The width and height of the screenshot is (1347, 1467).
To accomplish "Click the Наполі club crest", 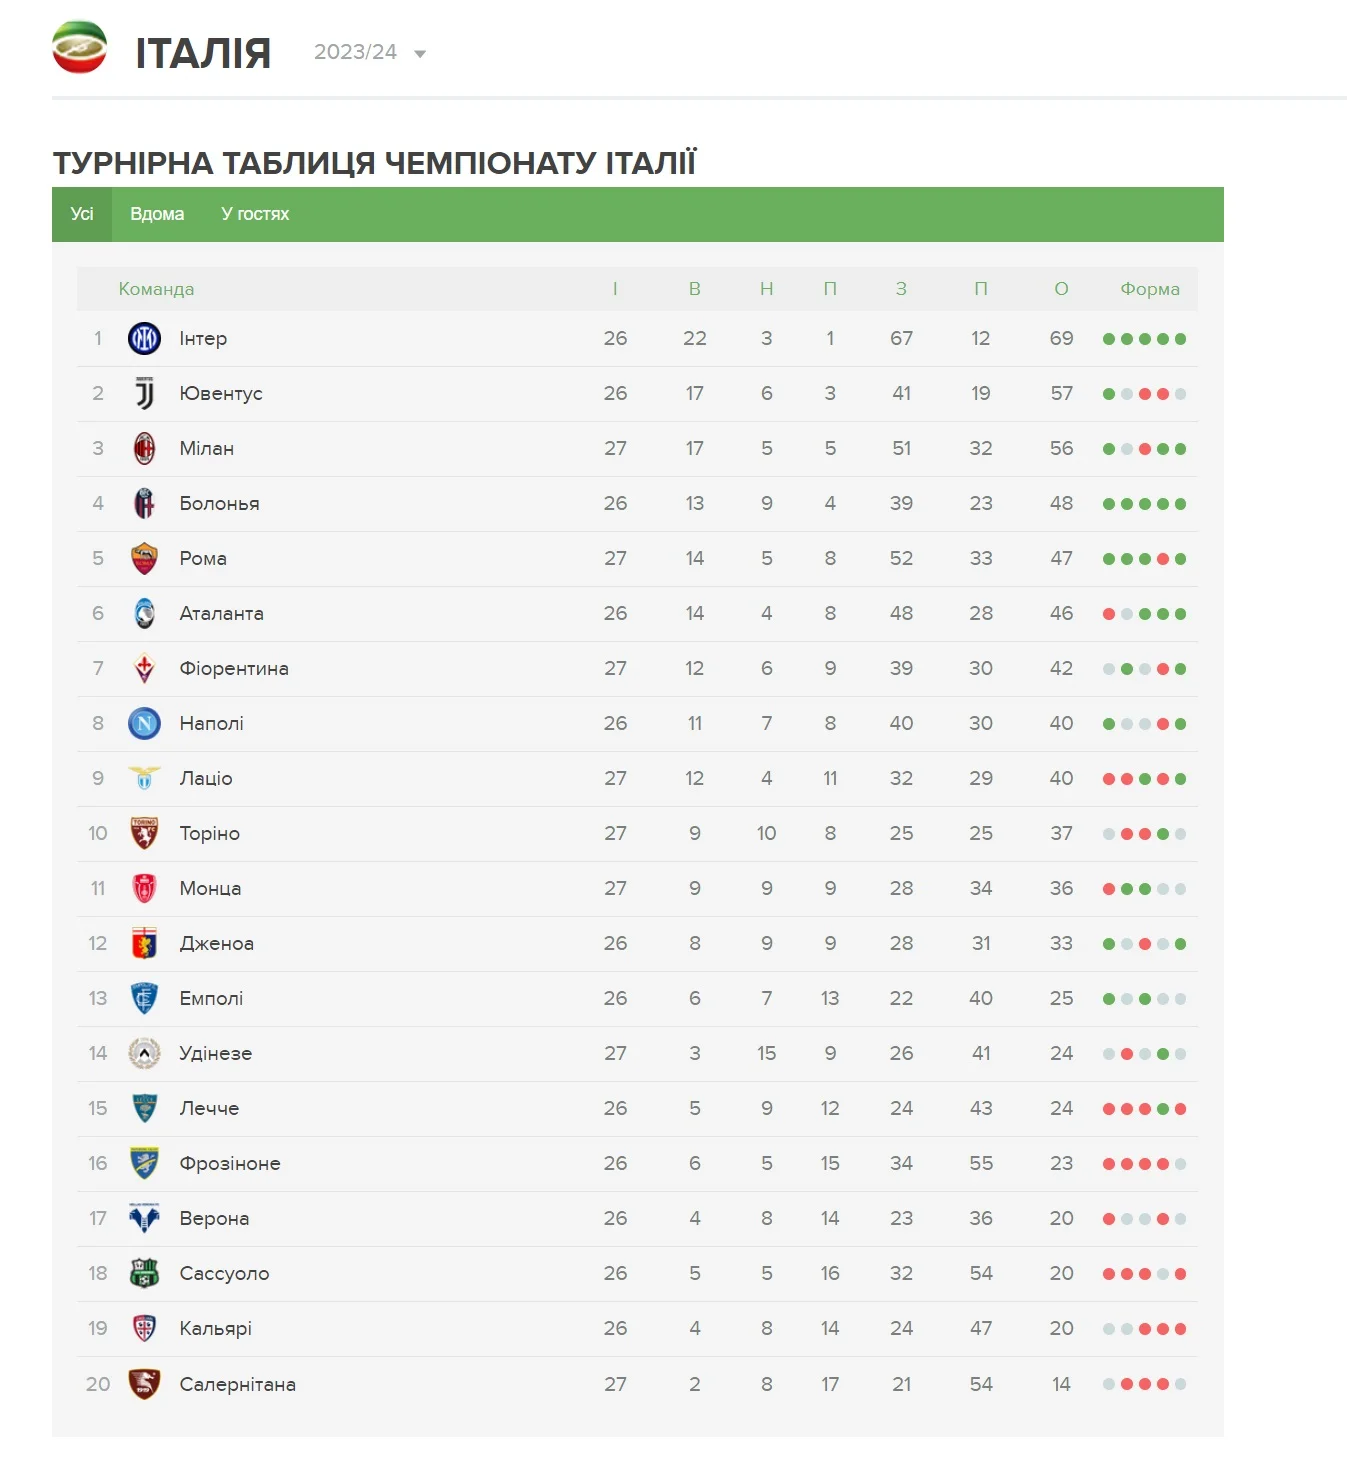I will pyautogui.click(x=145, y=724).
